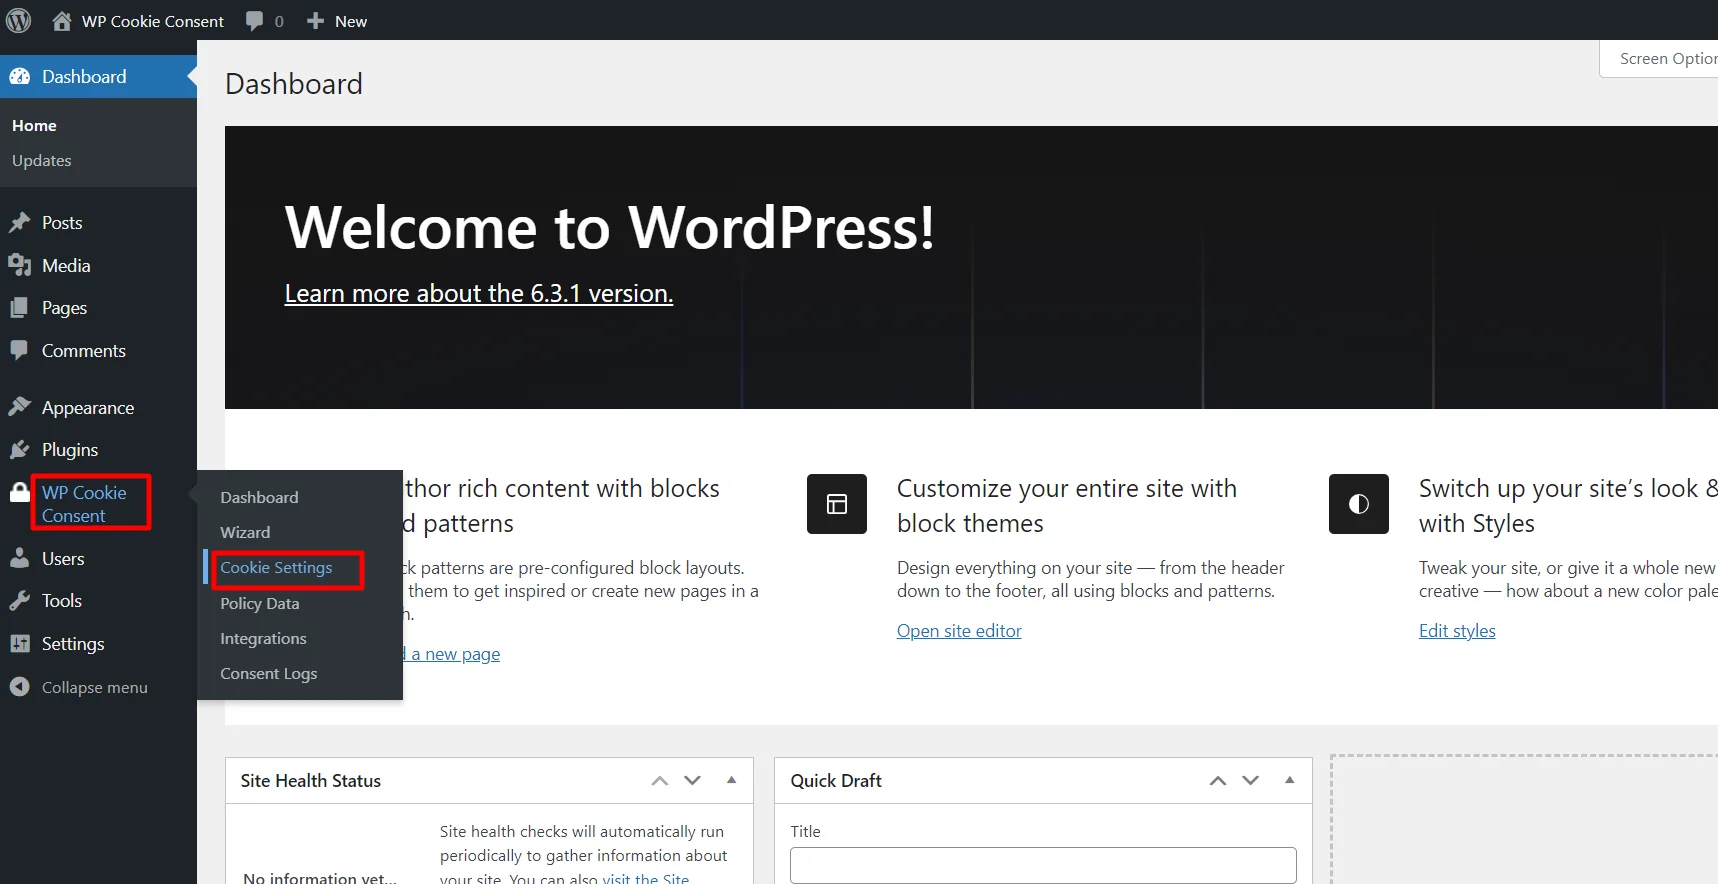Open Cookie Settings submenu item
The height and width of the screenshot is (884, 1718).
point(276,568)
